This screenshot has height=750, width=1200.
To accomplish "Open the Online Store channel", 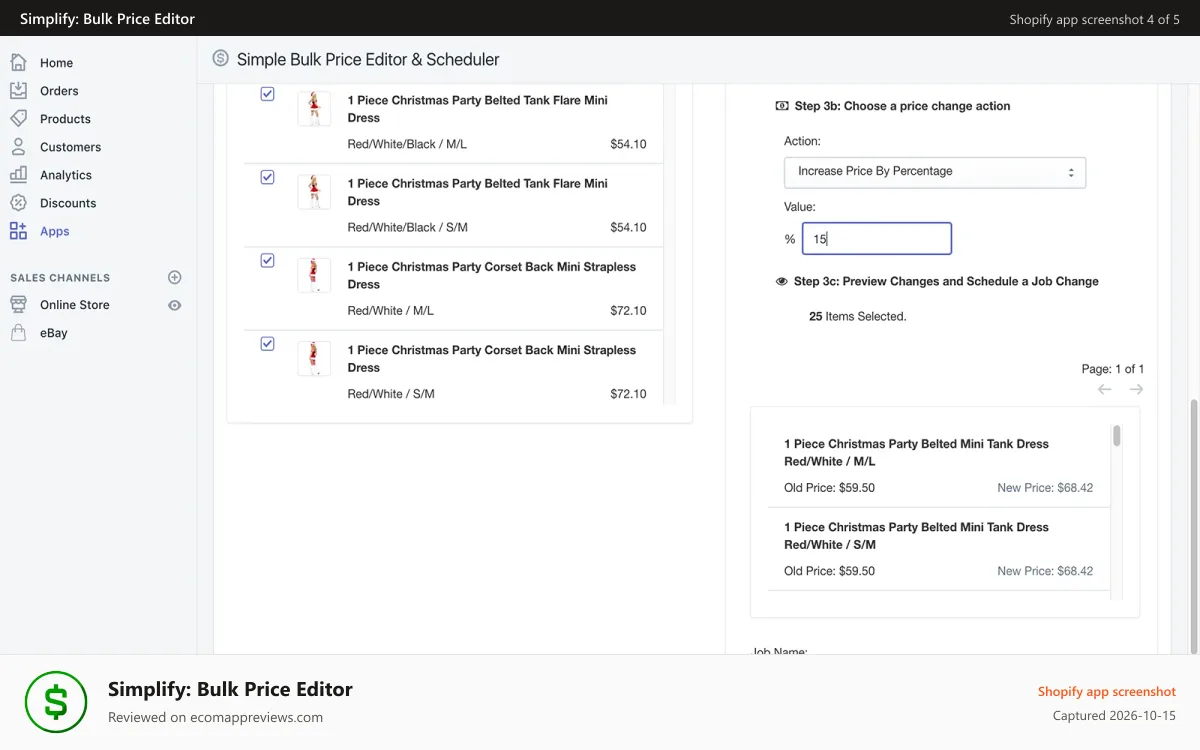I will point(75,305).
